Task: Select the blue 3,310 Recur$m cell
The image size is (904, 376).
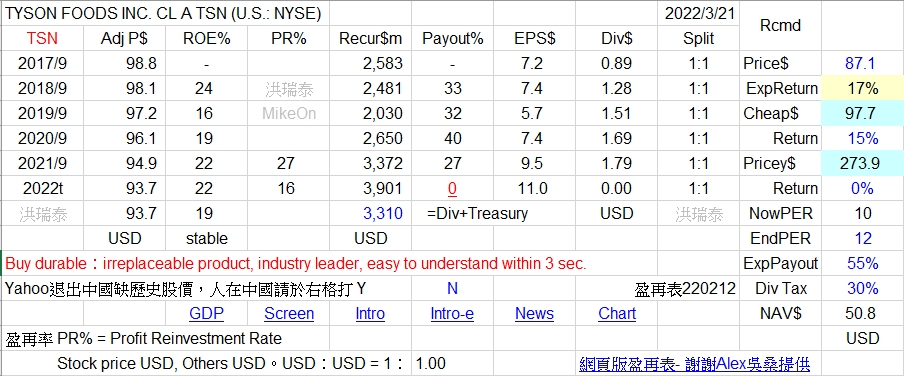Action: pyautogui.click(x=371, y=213)
